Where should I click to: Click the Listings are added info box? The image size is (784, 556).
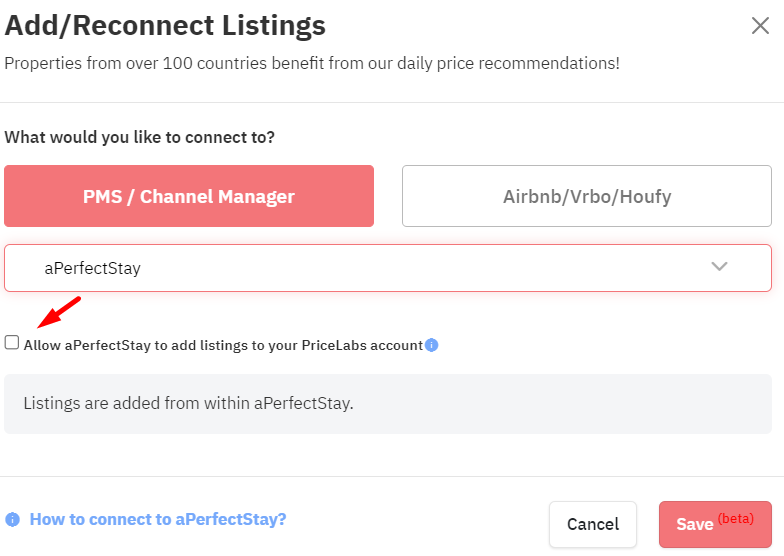pyautogui.click(x=388, y=404)
